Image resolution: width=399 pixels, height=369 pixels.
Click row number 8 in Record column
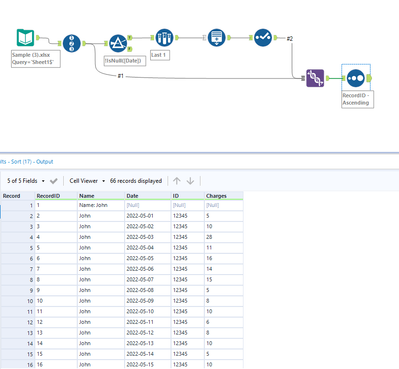tap(17, 280)
